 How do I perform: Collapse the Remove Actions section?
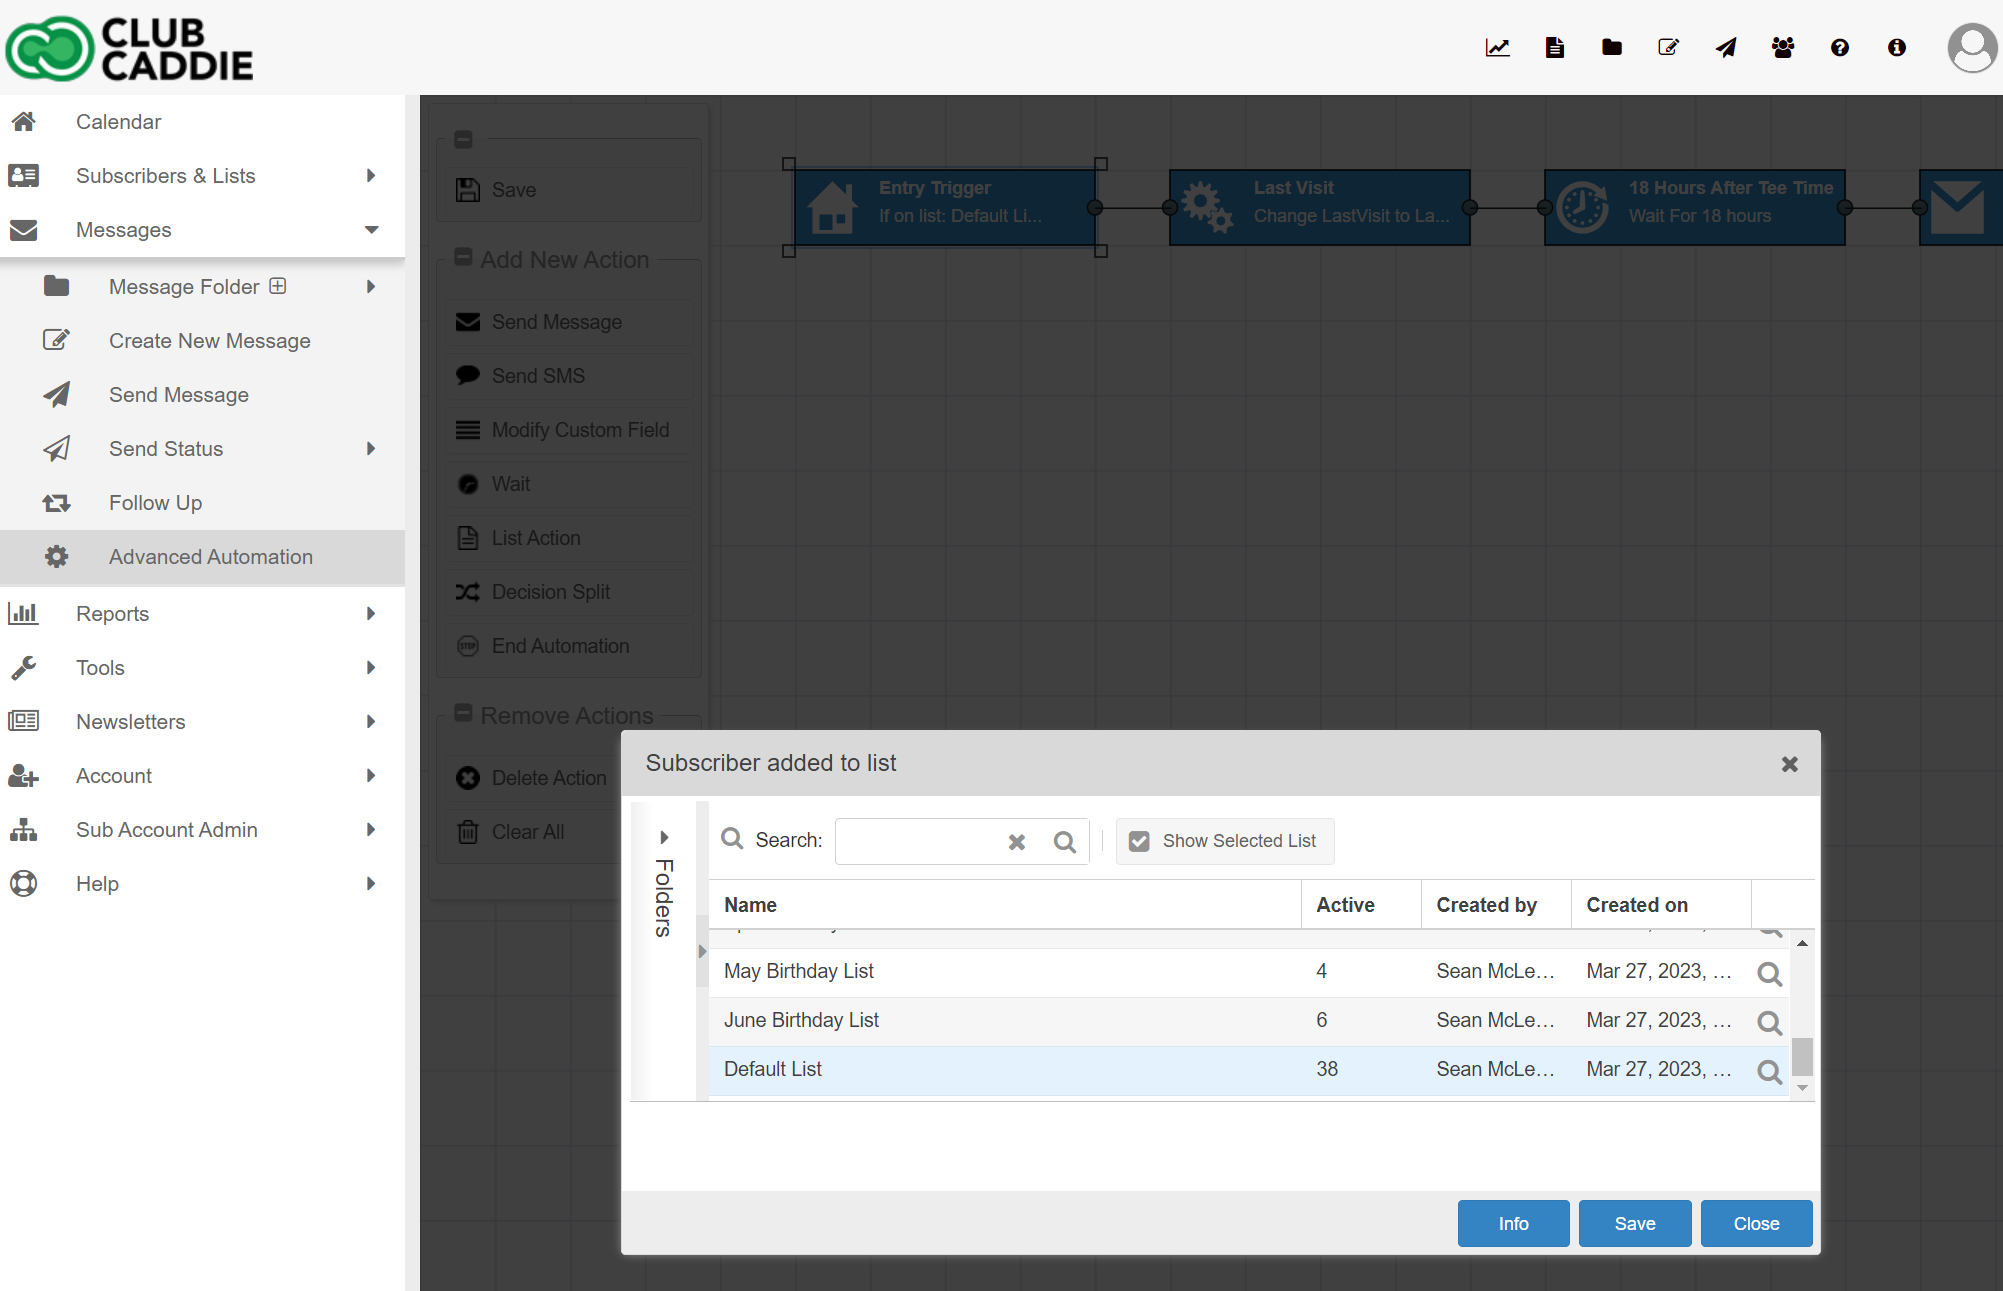(x=463, y=713)
